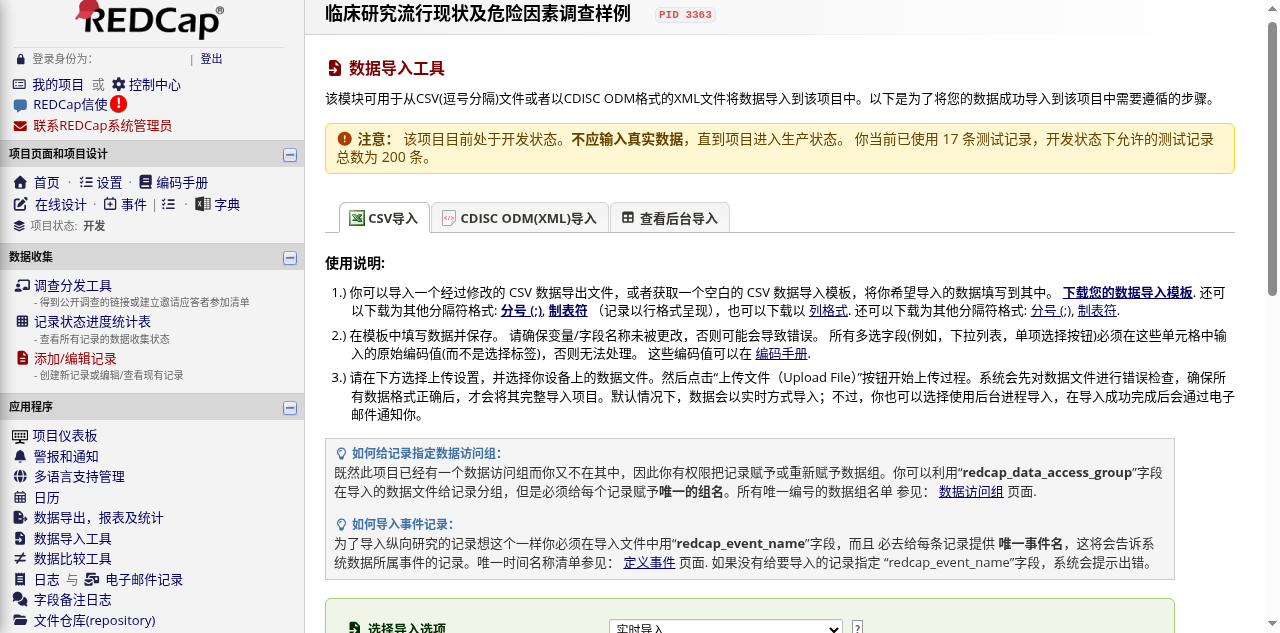This screenshot has width=1280, height=633.
Task: Click the REDCap logo
Action: click(x=150, y=19)
